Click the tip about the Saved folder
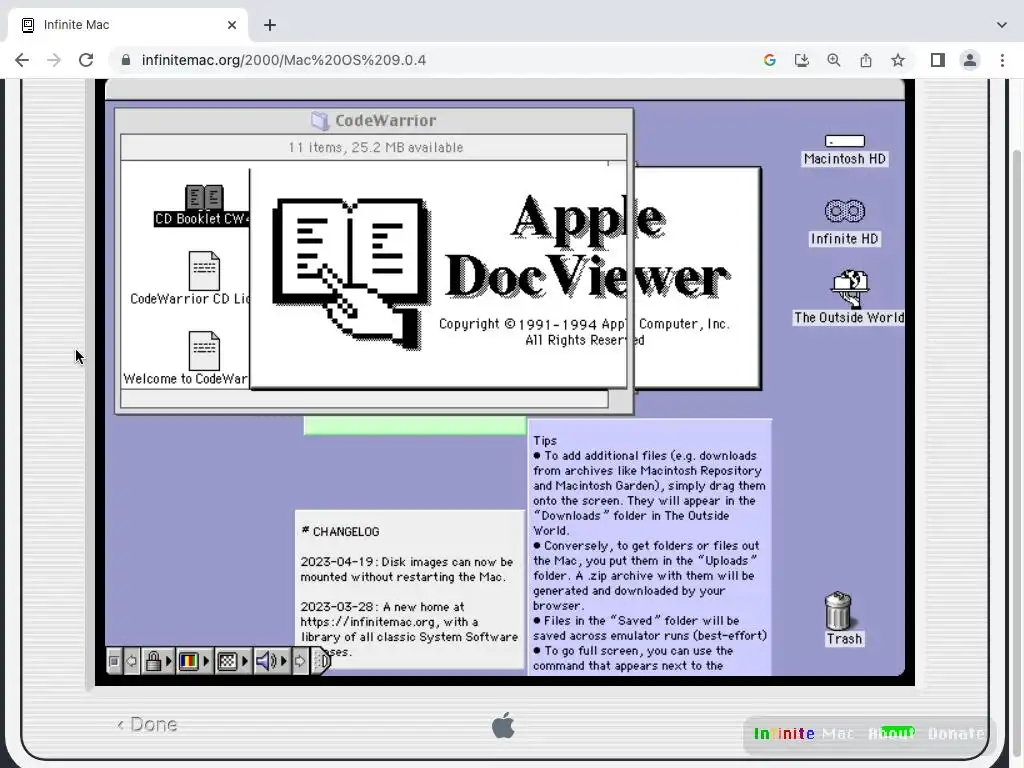The width and height of the screenshot is (1024, 768). coord(650,628)
